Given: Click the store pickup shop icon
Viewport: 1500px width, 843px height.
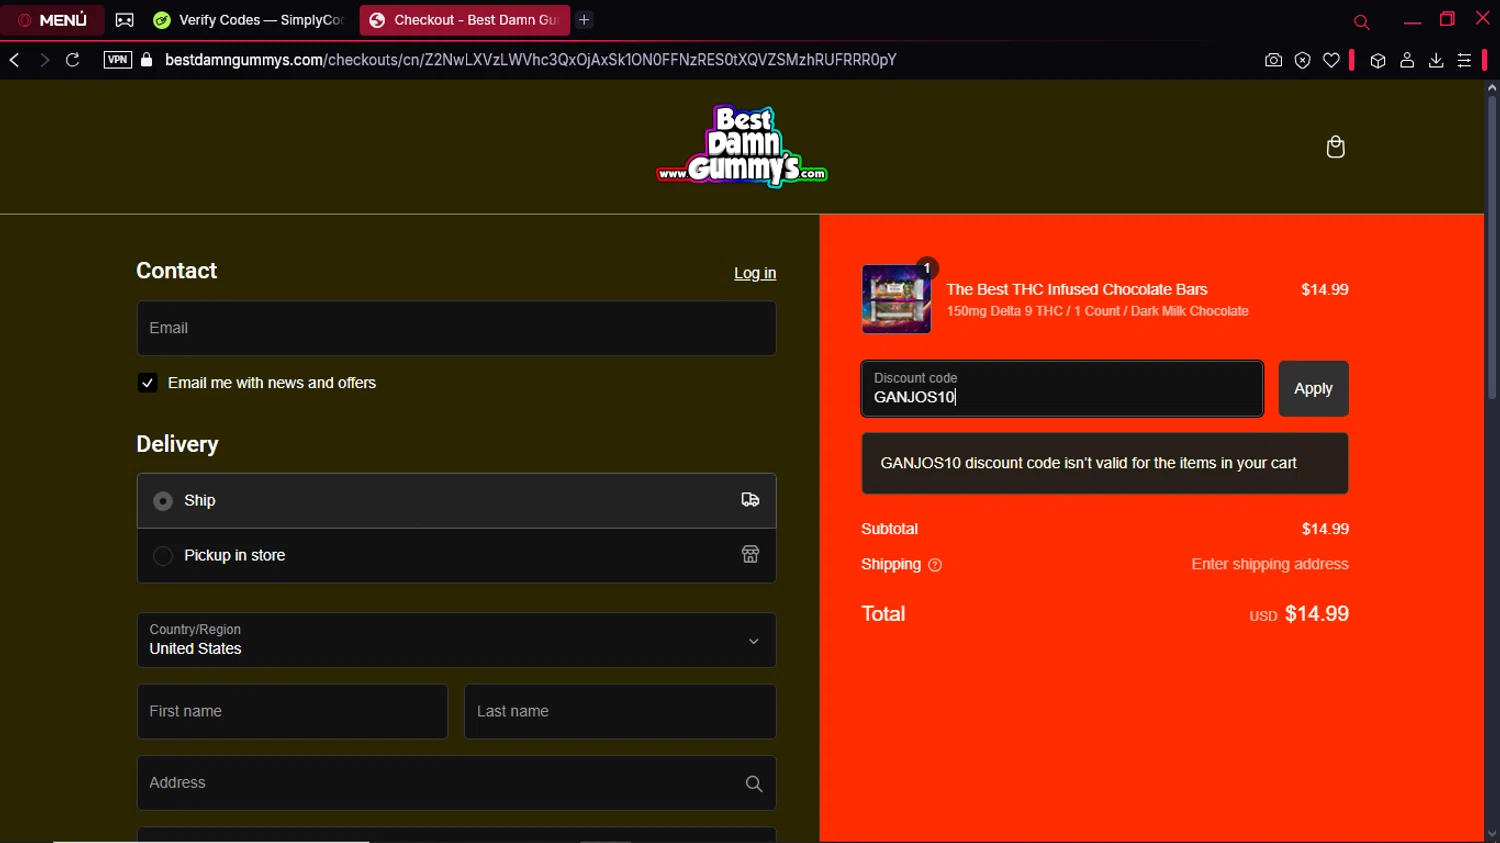Looking at the screenshot, I should coord(750,554).
